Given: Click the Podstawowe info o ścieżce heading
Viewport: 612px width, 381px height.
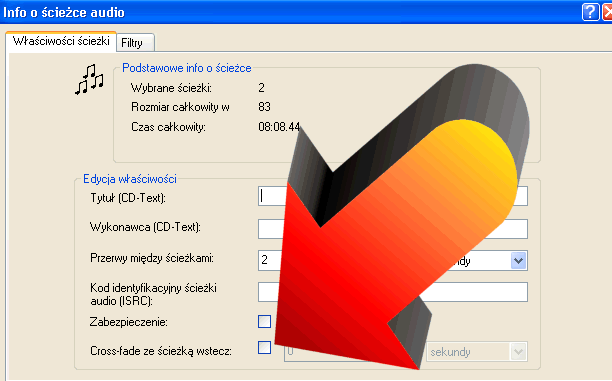Looking at the screenshot, I should 187,68.
